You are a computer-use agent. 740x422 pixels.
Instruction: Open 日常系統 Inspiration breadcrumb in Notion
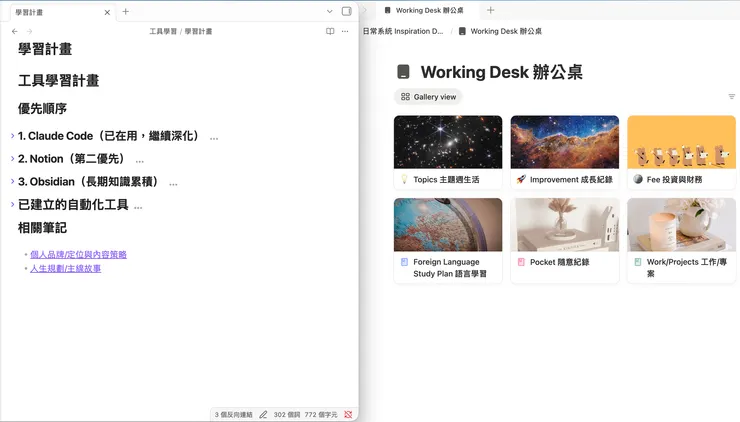click(403, 31)
